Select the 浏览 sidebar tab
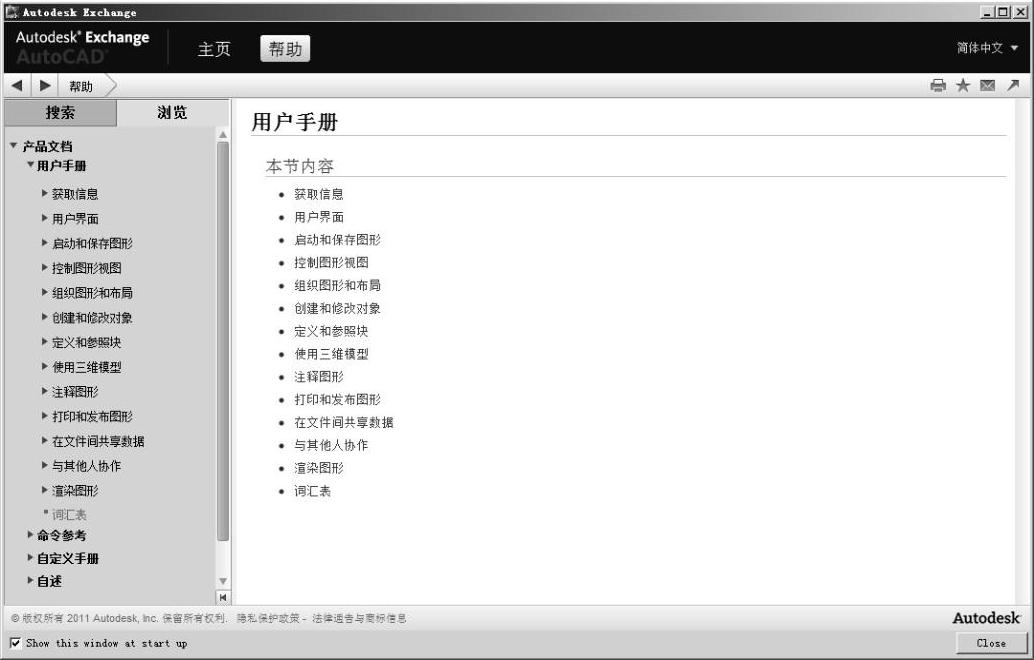1034x660 pixels. coord(172,113)
